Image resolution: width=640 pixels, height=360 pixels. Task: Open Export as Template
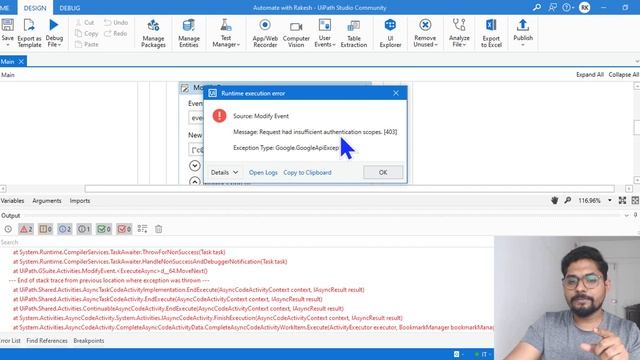(x=29, y=33)
